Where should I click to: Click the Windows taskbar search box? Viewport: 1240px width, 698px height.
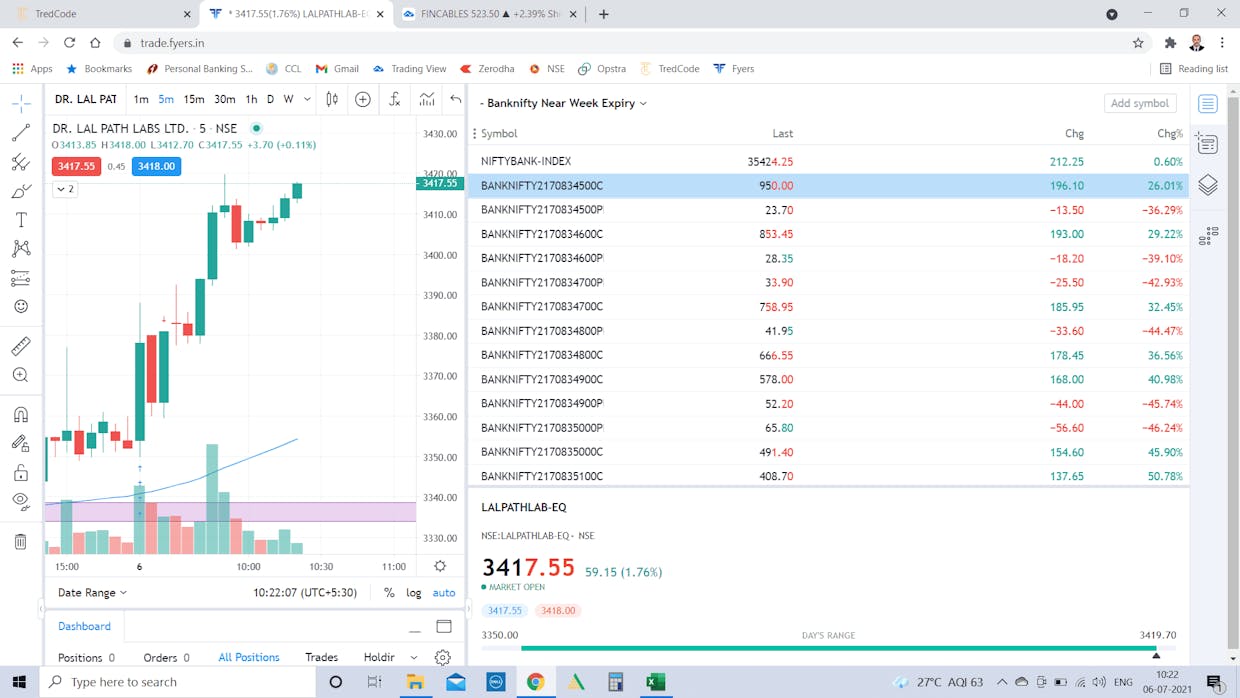pyautogui.click(x=176, y=682)
